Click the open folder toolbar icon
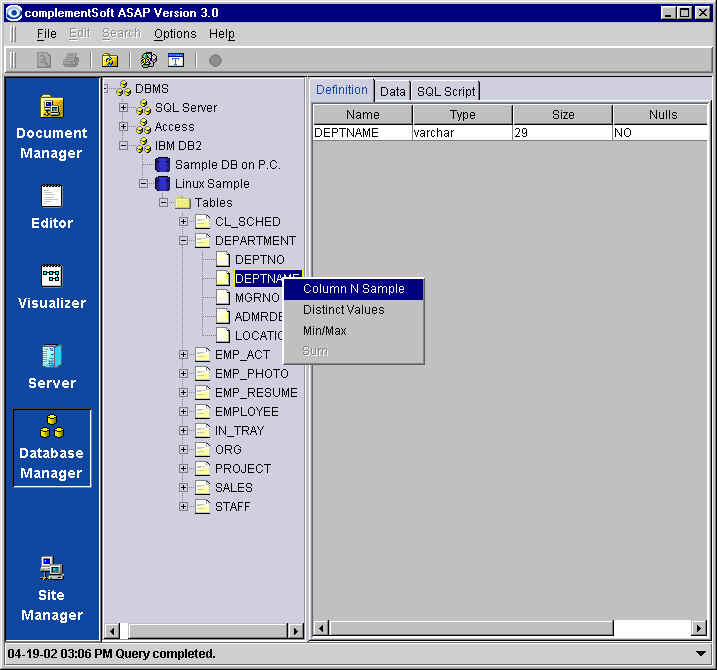The width and height of the screenshot is (717, 670). [110, 60]
